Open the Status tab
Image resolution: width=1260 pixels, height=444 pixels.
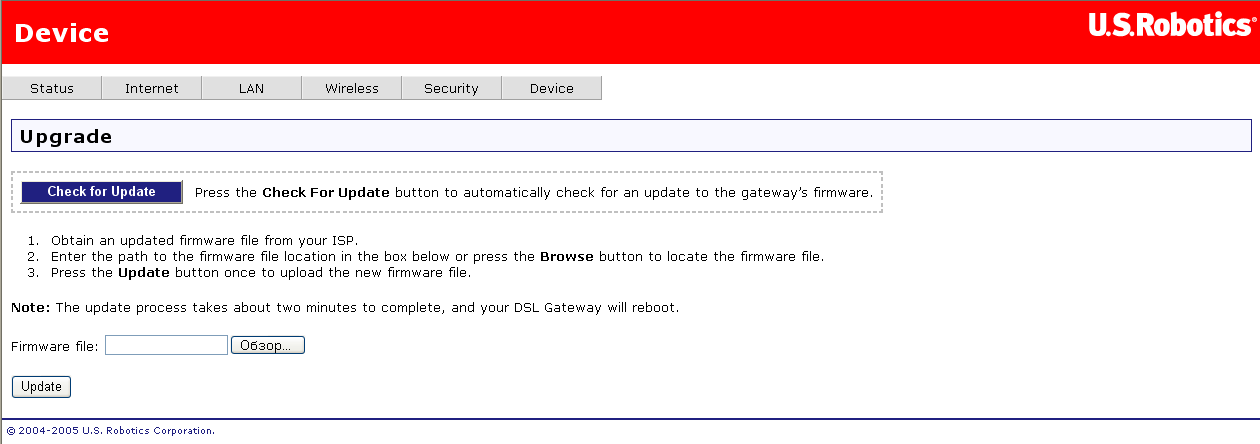pos(52,88)
